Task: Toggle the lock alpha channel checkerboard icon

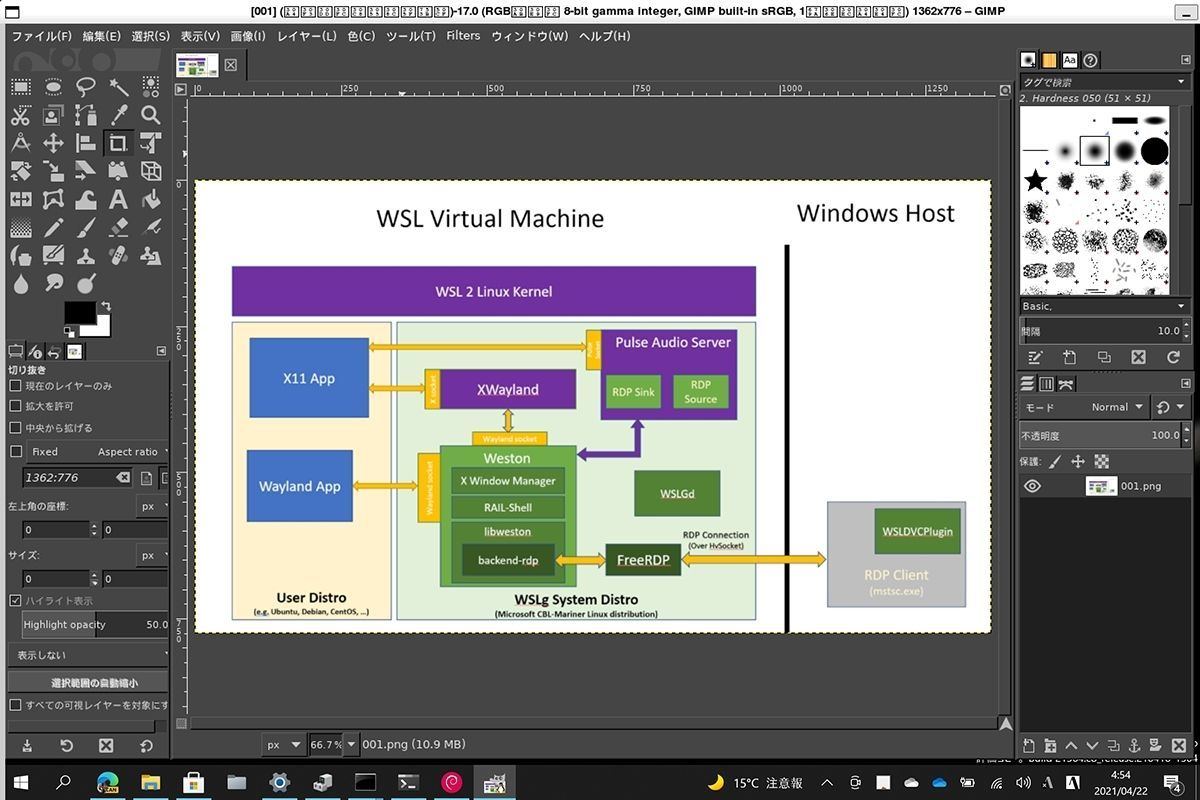Action: pos(1102,462)
